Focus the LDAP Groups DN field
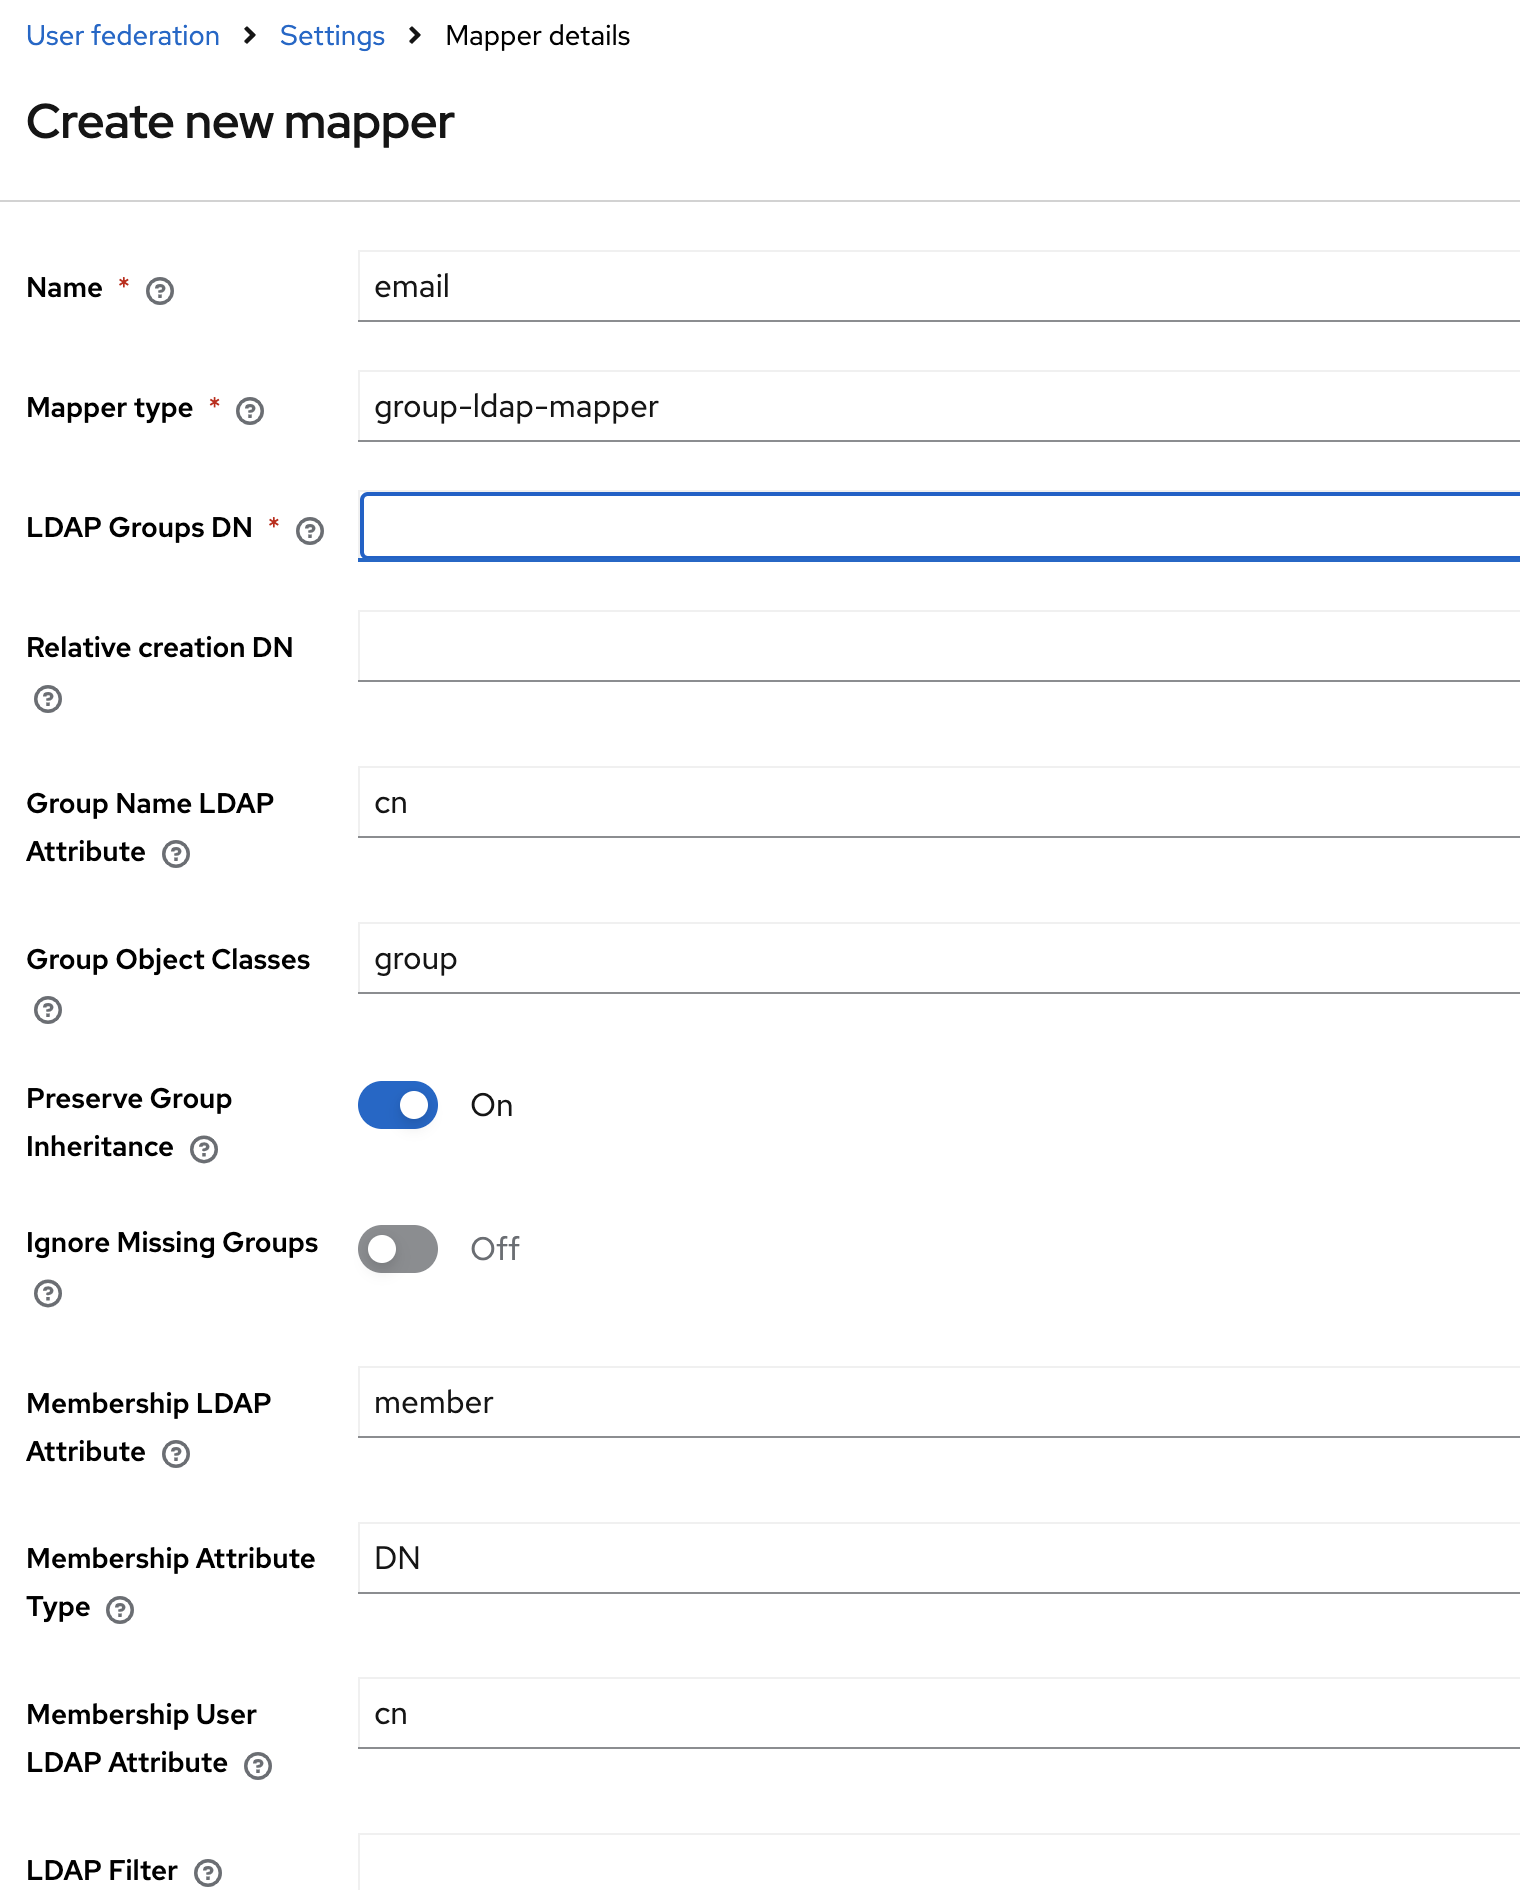 [938, 527]
